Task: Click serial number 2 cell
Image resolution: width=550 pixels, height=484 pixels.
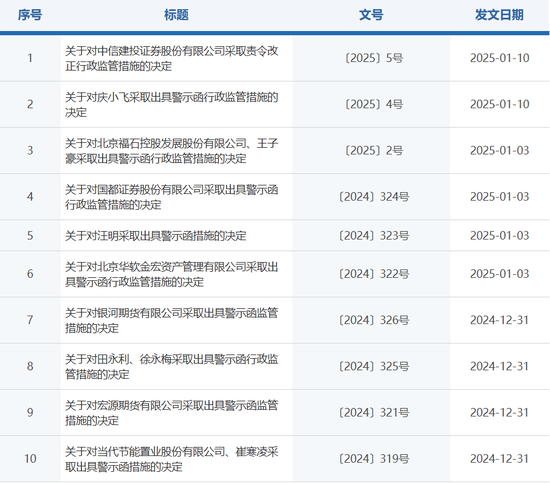Action: (x=30, y=105)
